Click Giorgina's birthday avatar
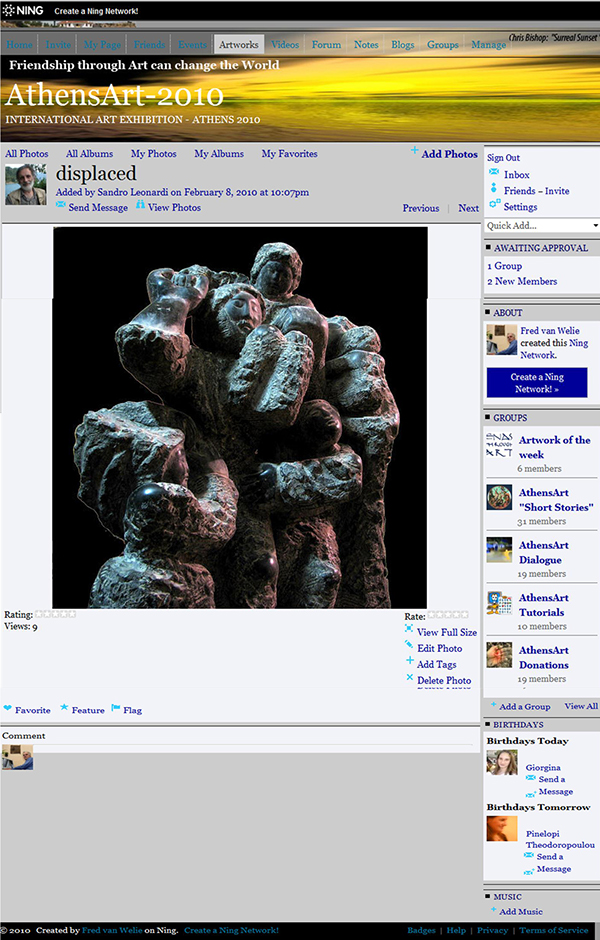 click(x=502, y=763)
